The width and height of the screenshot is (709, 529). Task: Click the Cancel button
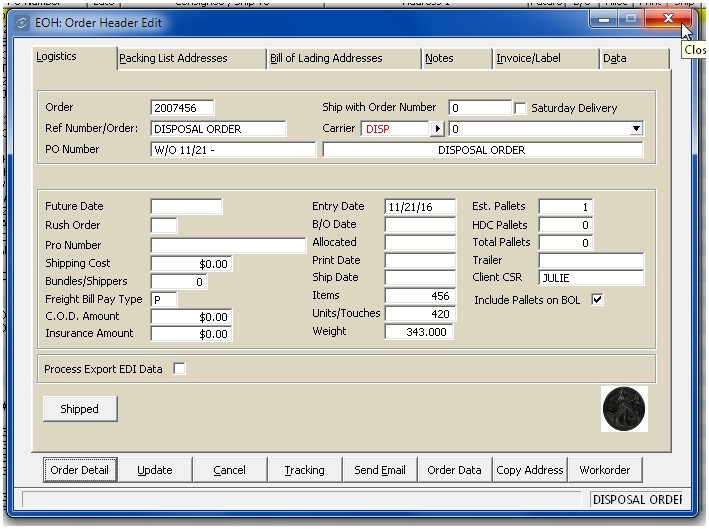pos(230,470)
